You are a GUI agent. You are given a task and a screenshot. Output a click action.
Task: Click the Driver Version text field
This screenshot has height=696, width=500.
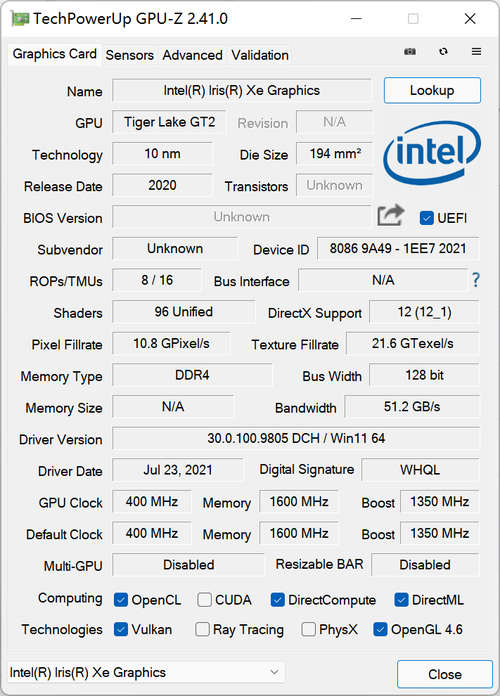pos(296,439)
